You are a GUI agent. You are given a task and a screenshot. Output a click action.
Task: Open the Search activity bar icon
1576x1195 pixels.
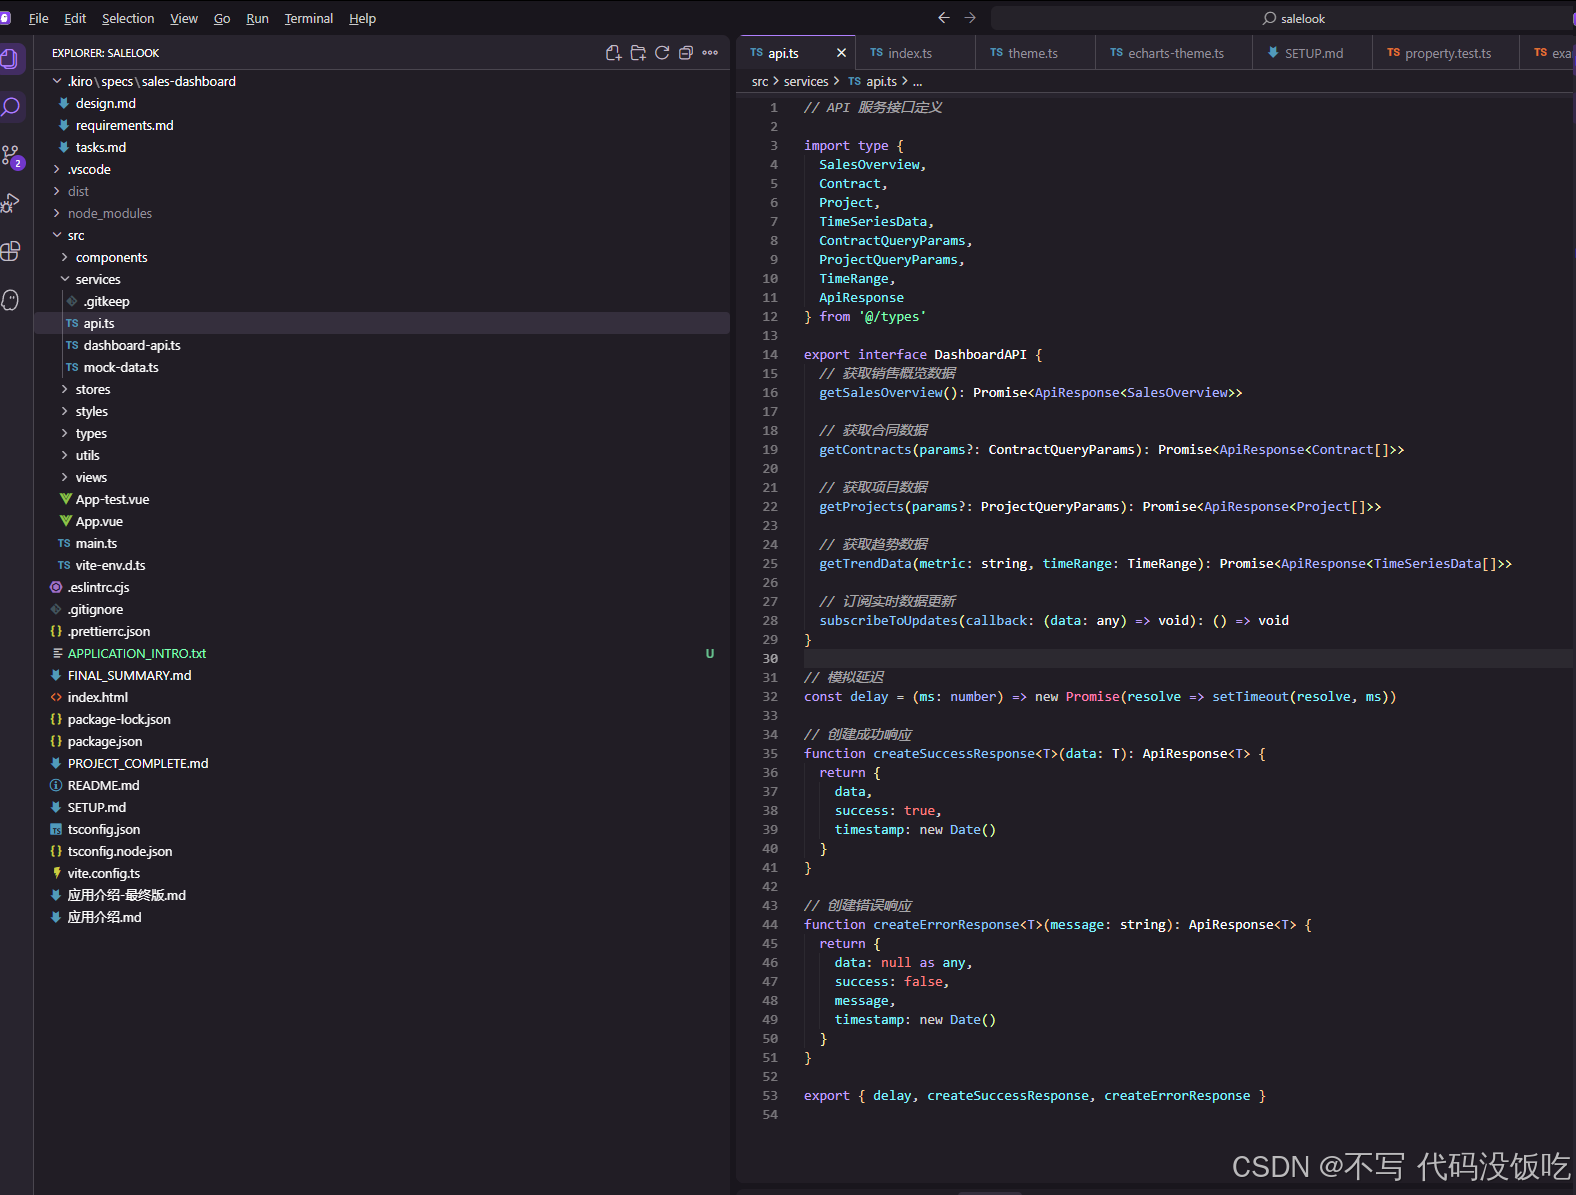pos(11,106)
